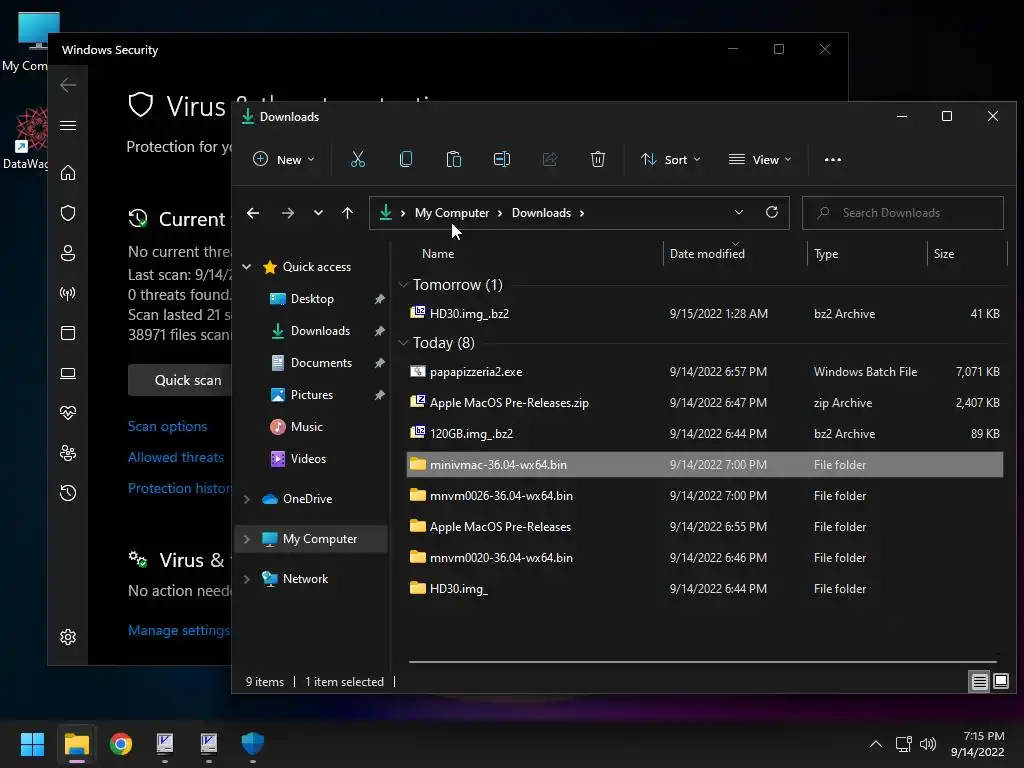Screen dimensions: 1024x768
Task: Open Scan options link
Action: click(x=167, y=426)
